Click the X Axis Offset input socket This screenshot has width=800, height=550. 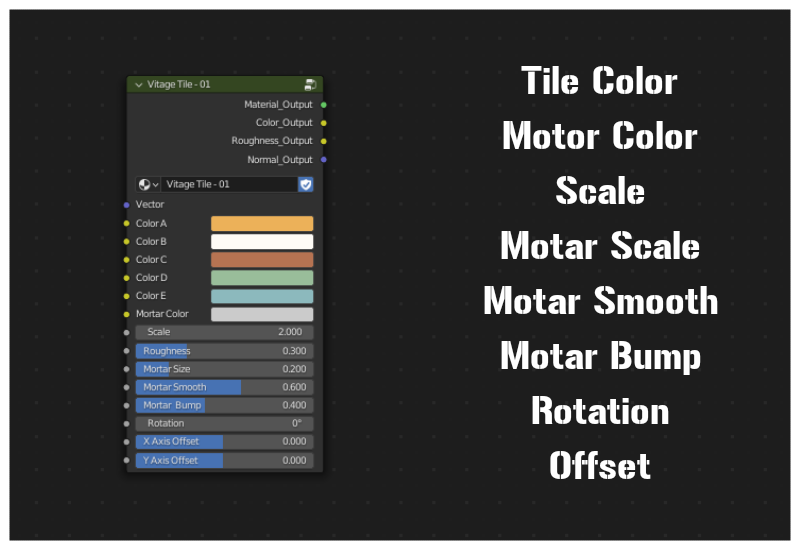(x=127, y=441)
